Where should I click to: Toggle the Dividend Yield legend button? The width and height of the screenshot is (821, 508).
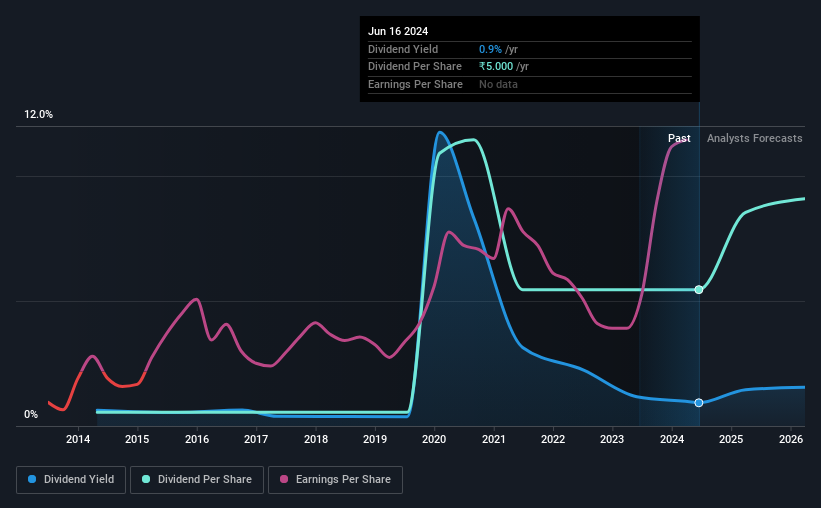pyautogui.click(x=71, y=479)
